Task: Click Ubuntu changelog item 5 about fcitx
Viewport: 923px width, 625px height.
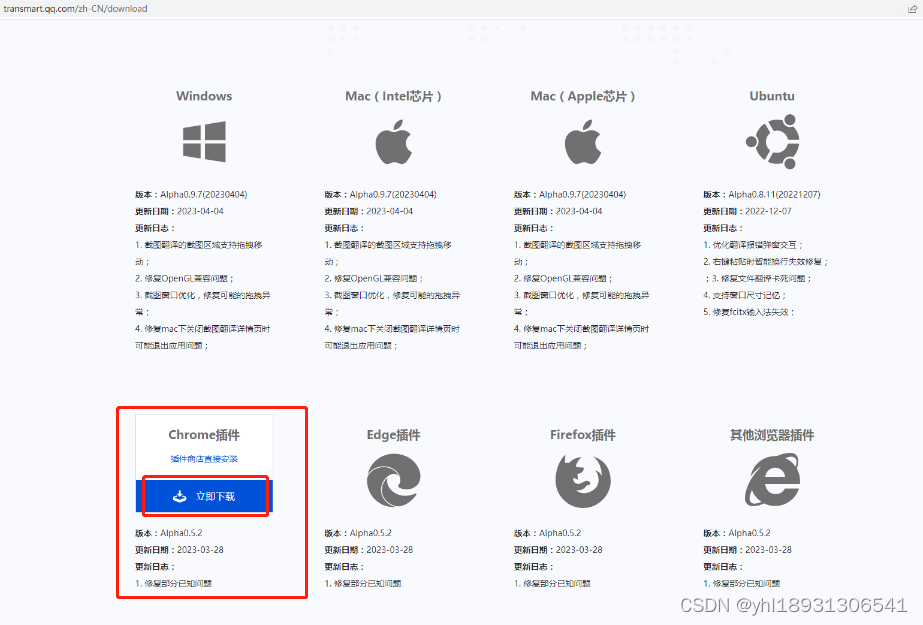Action: point(749,312)
